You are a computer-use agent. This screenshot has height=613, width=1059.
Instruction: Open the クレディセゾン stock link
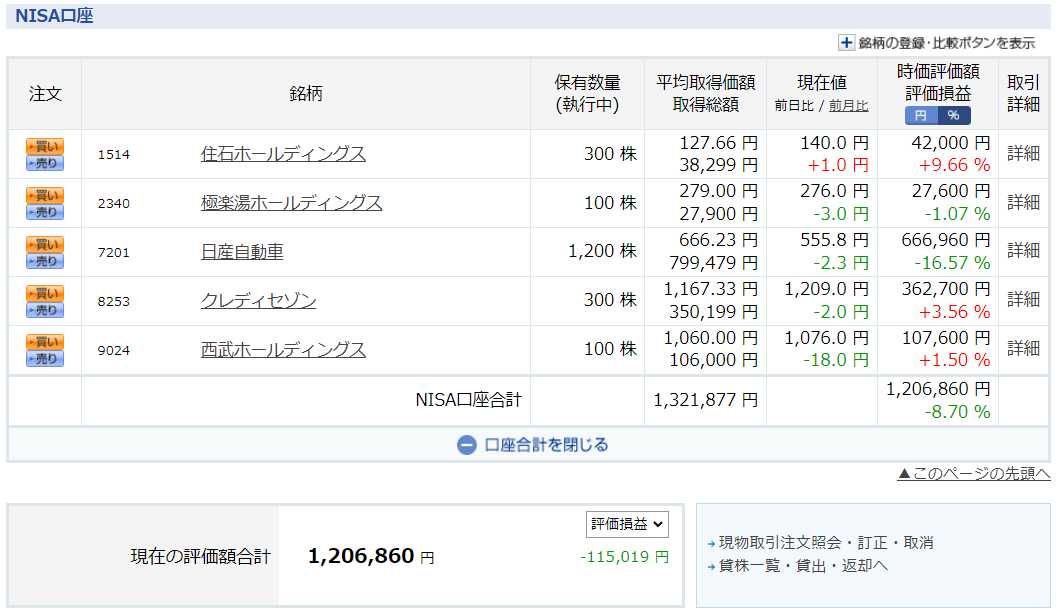258,300
